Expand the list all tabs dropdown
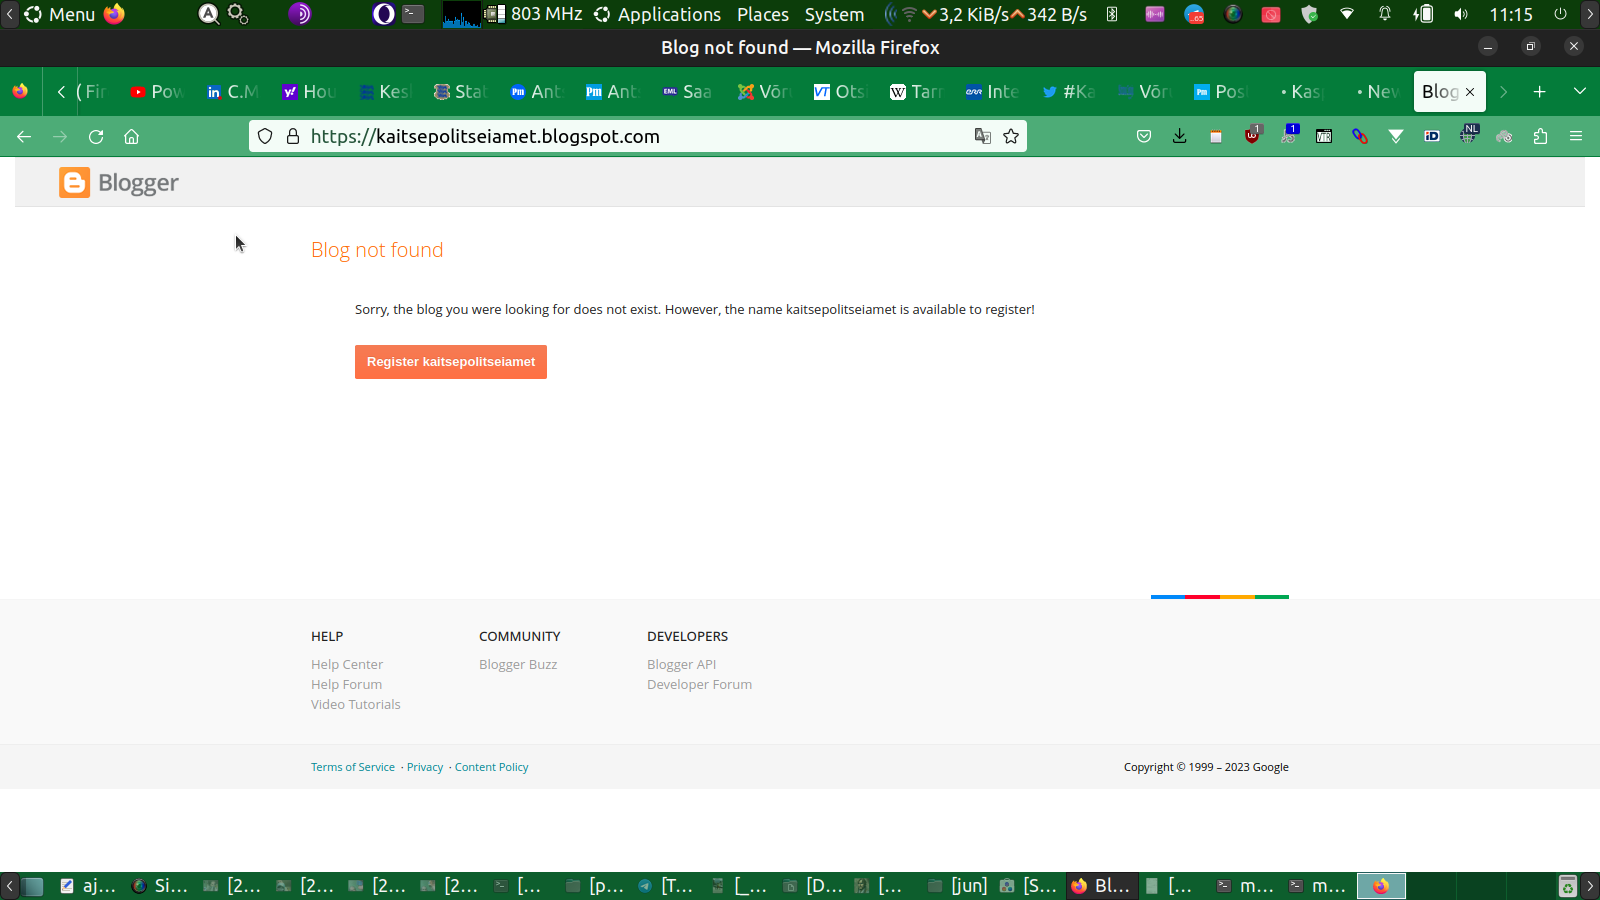The height and width of the screenshot is (900, 1600). (x=1580, y=92)
